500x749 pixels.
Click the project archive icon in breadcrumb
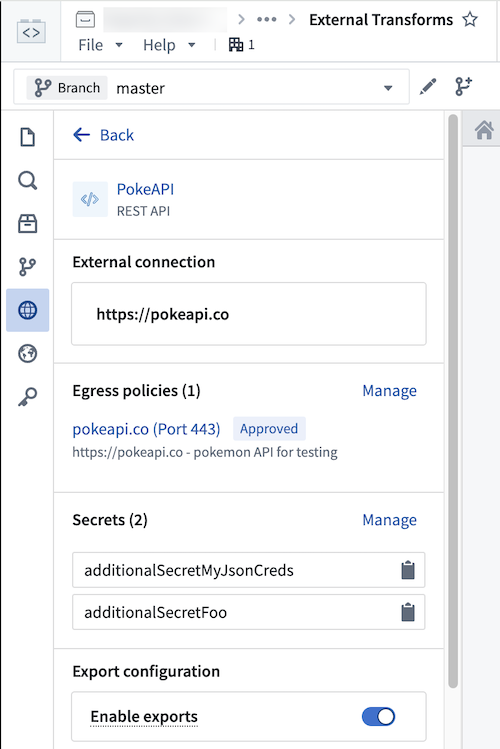(85, 20)
